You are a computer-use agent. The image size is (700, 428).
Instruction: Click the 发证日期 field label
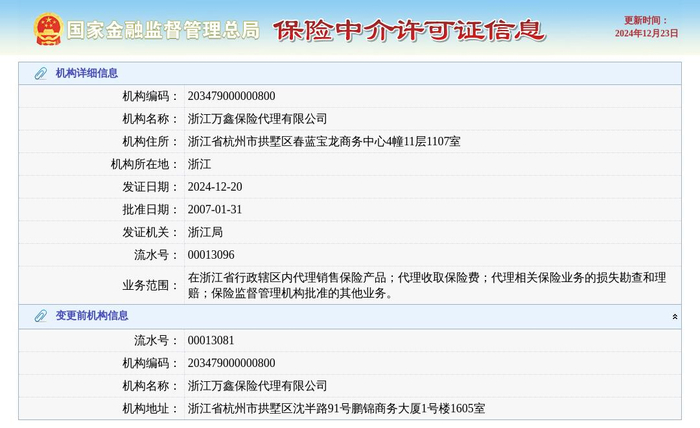click(x=150, y=187)
